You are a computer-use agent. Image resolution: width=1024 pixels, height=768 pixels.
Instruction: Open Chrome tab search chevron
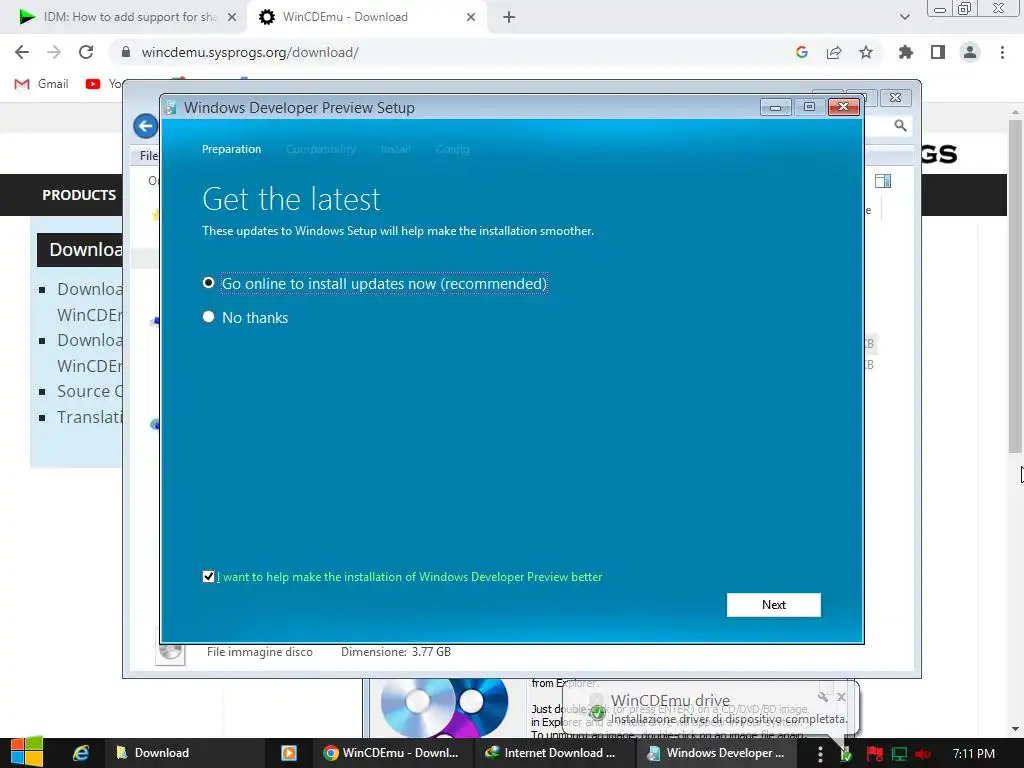click(904, 17)
